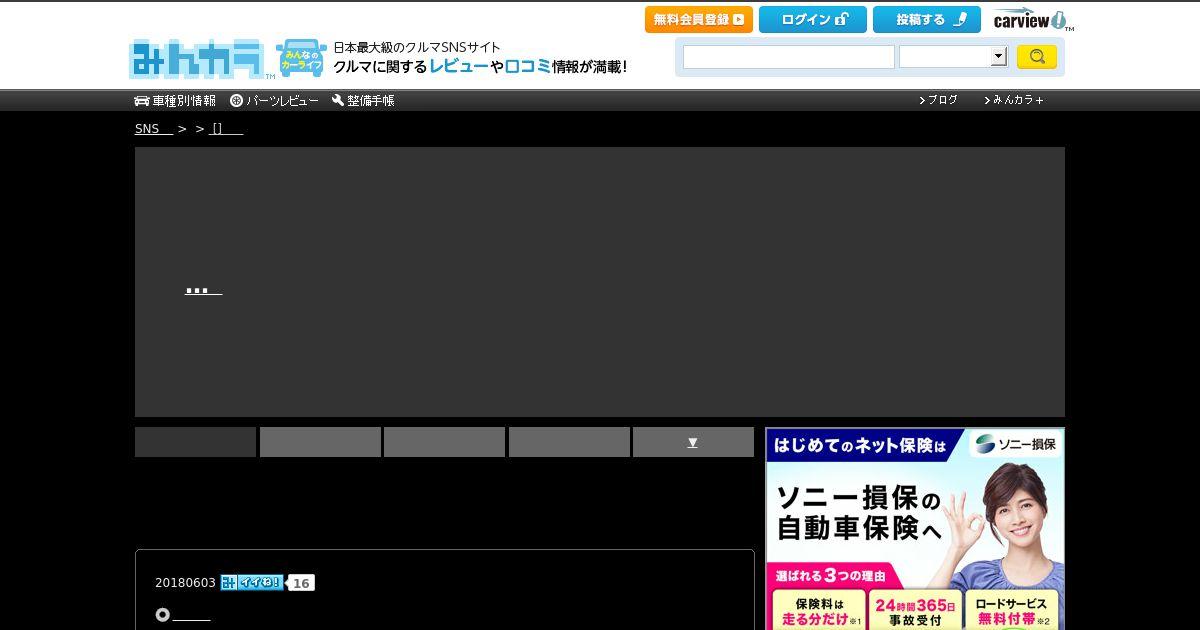Click the ログイン button
The width and height of the screenshot is (1200, 630).
point(813,20)
